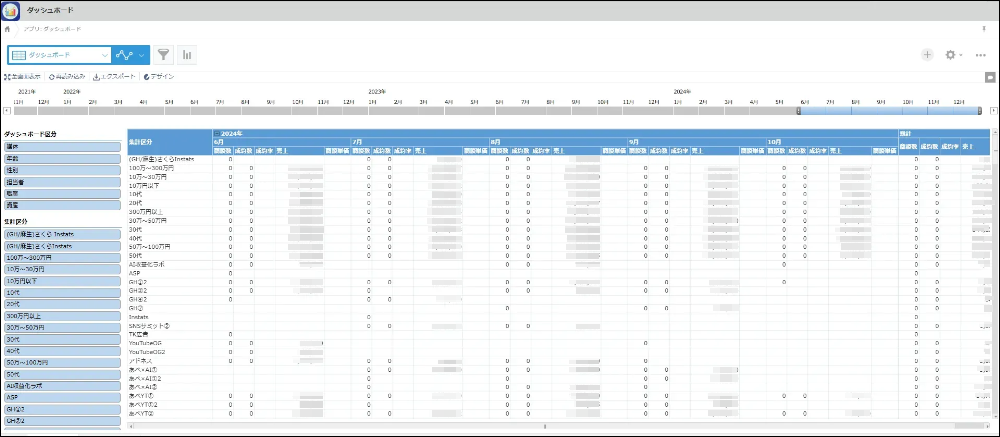Click the 2022年 1月 timeline segment
Screen dimensions: 1000x437
point(76,110)
